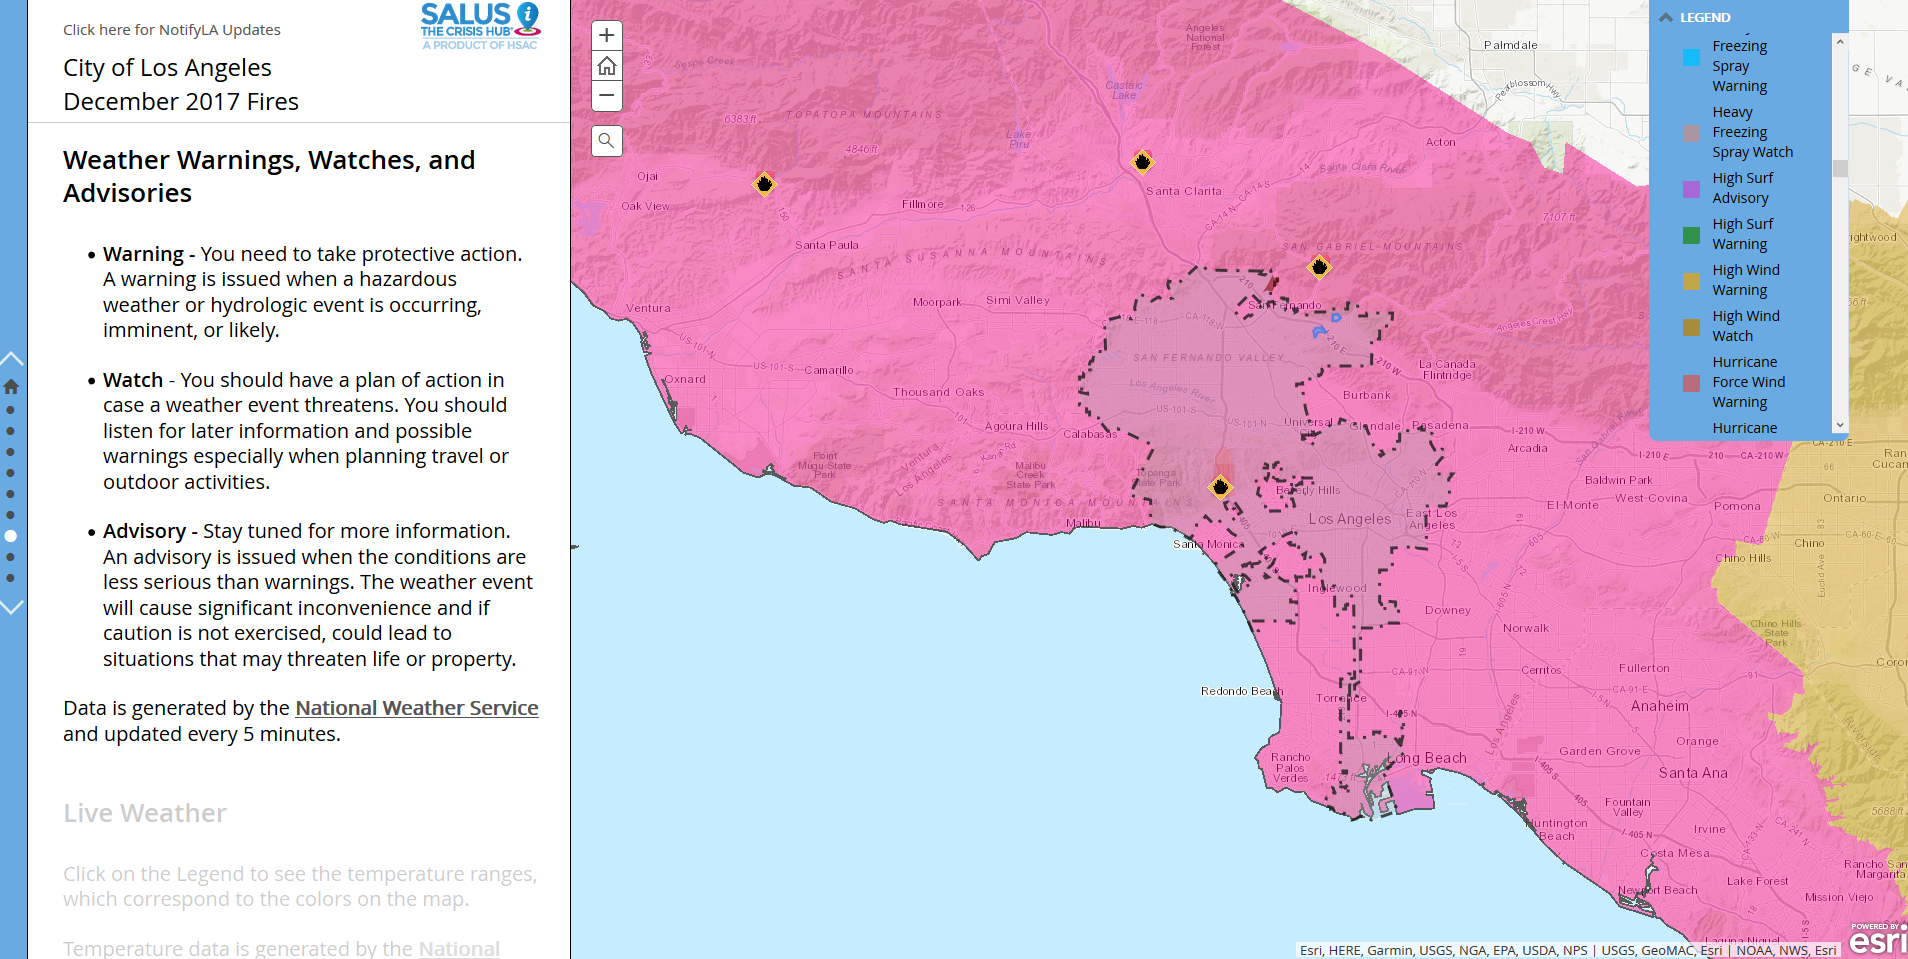Click the fire icon northeast of San Fernando
The height and width of the screenshot is (959, 1908).
pos(1320,267)
